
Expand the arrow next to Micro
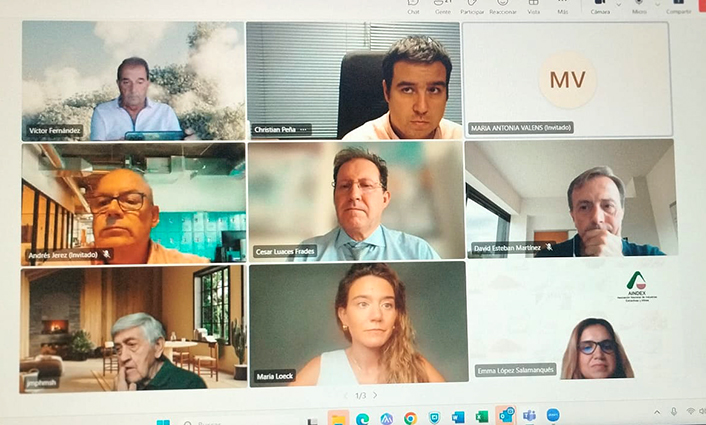657,5
